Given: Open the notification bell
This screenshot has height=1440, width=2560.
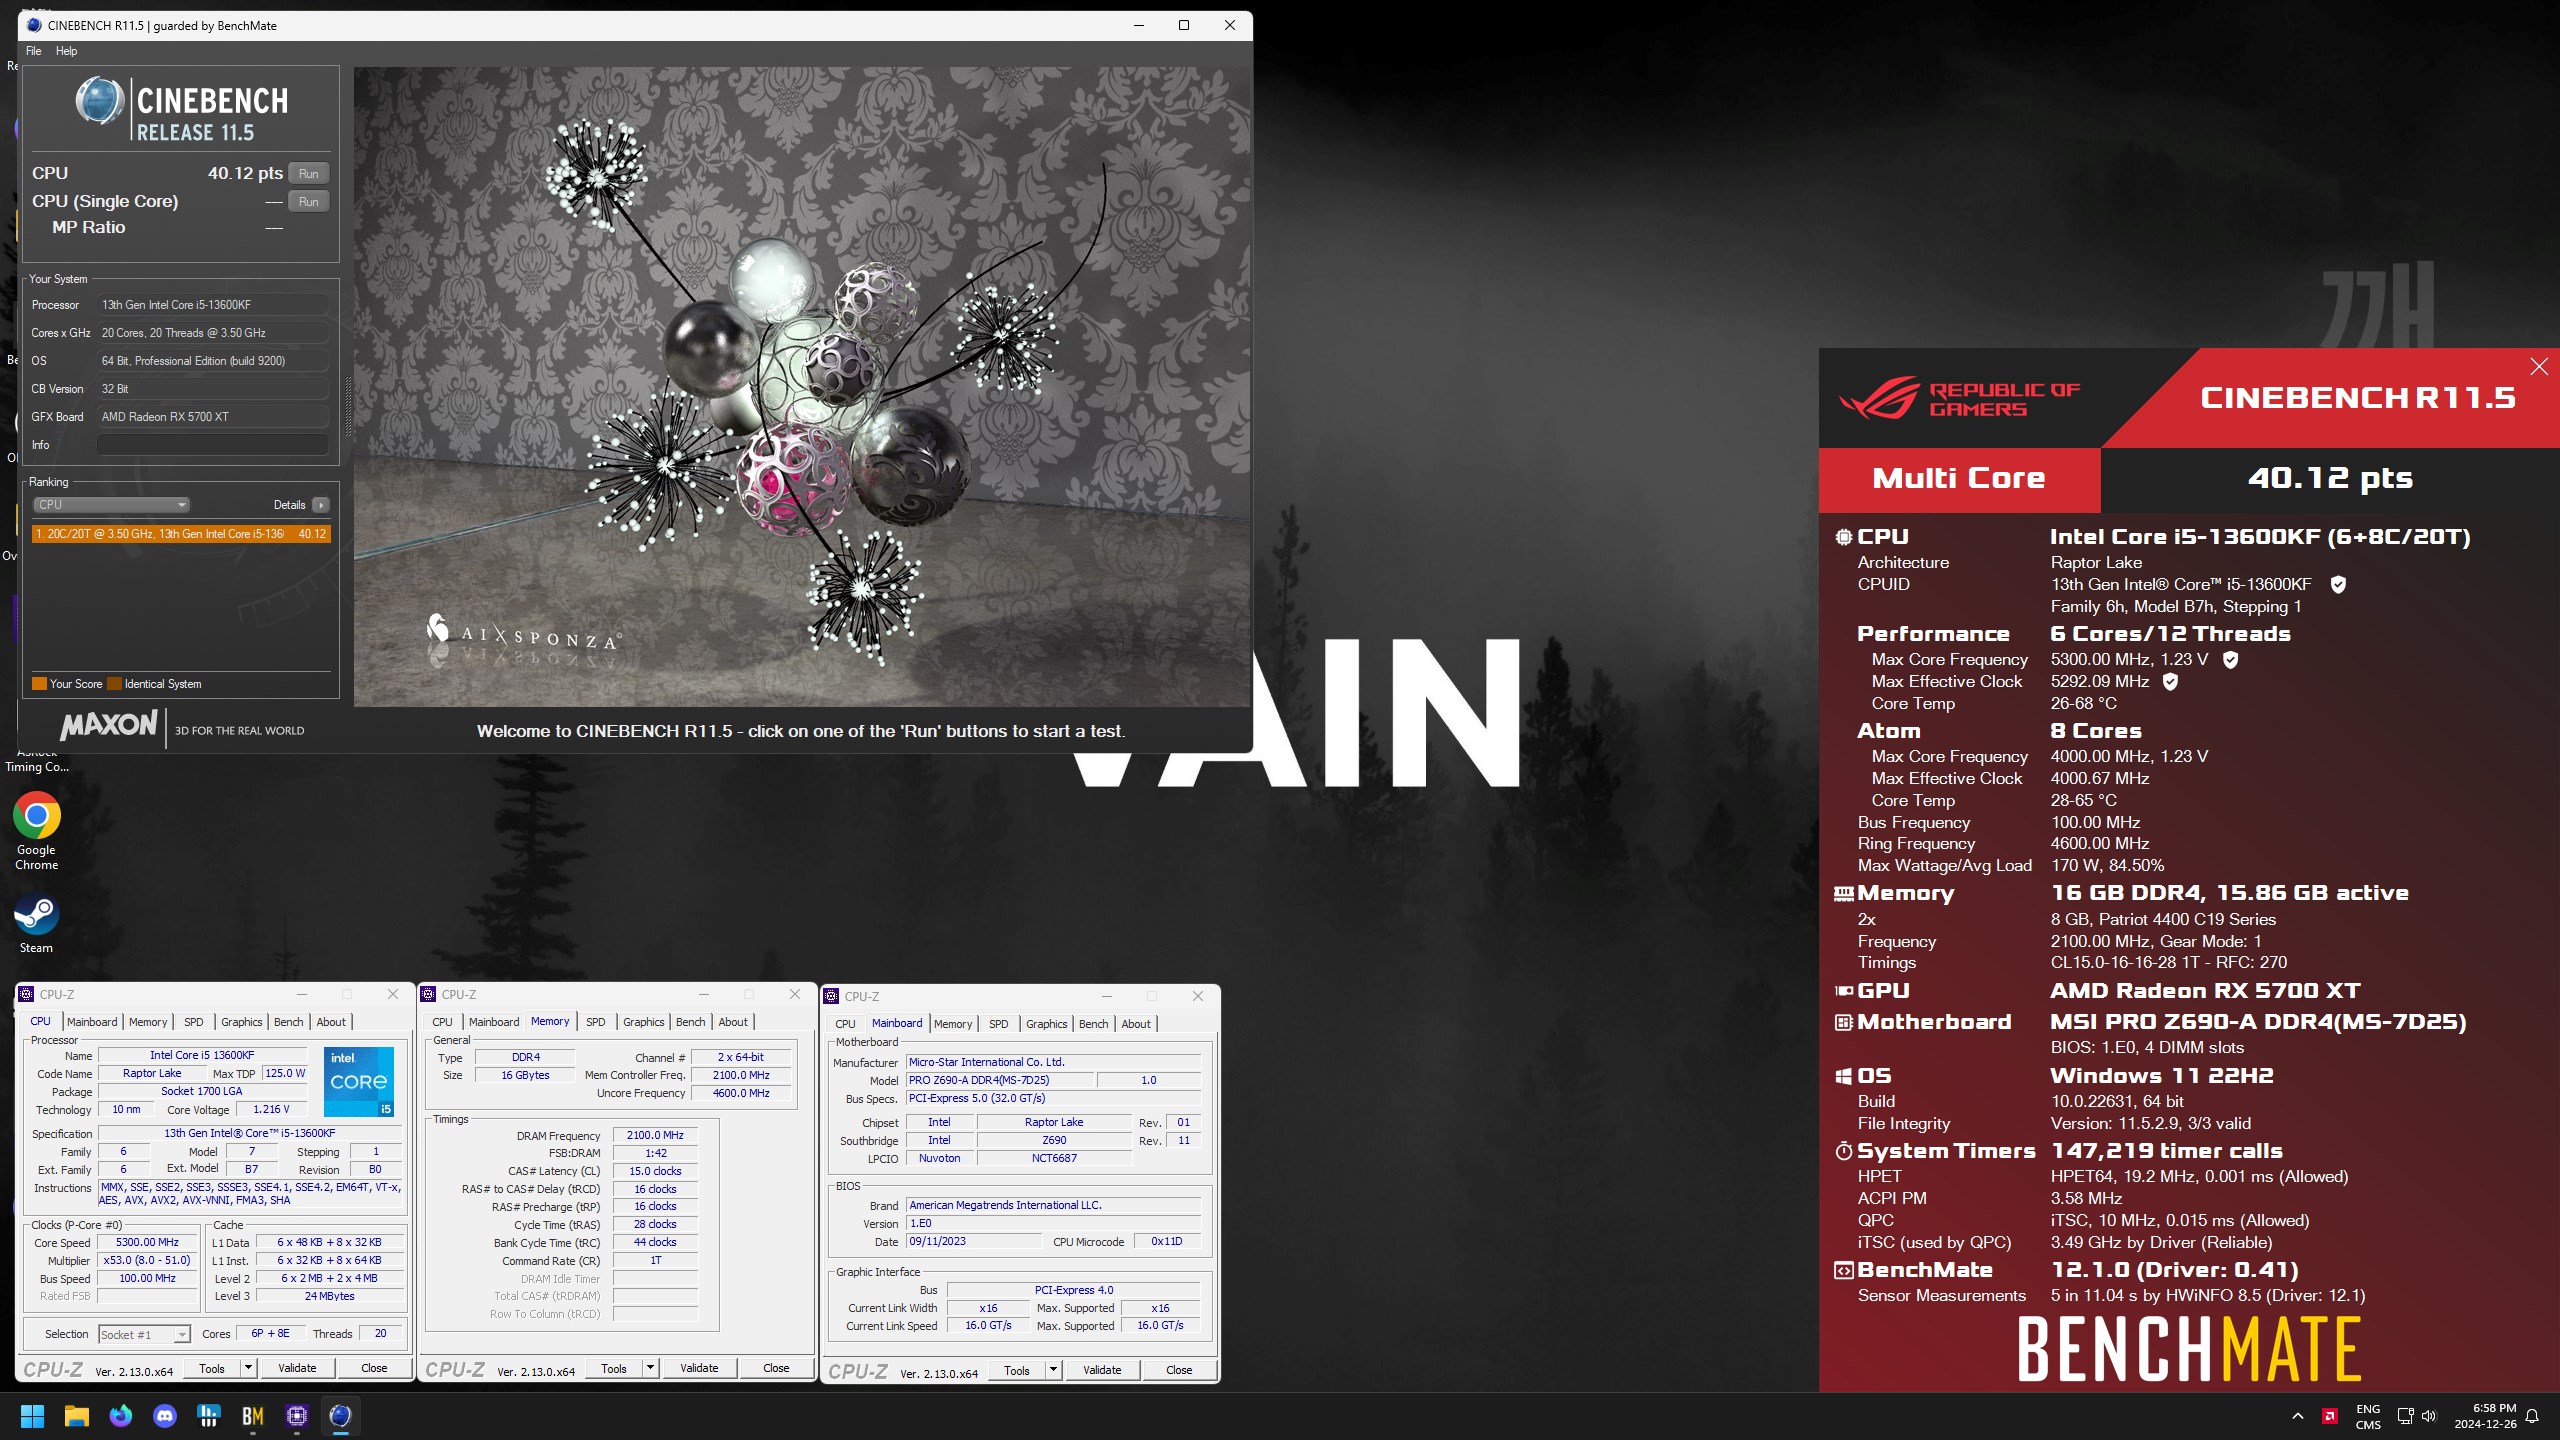Looking at the screenshot, I should (2532, 1416).
